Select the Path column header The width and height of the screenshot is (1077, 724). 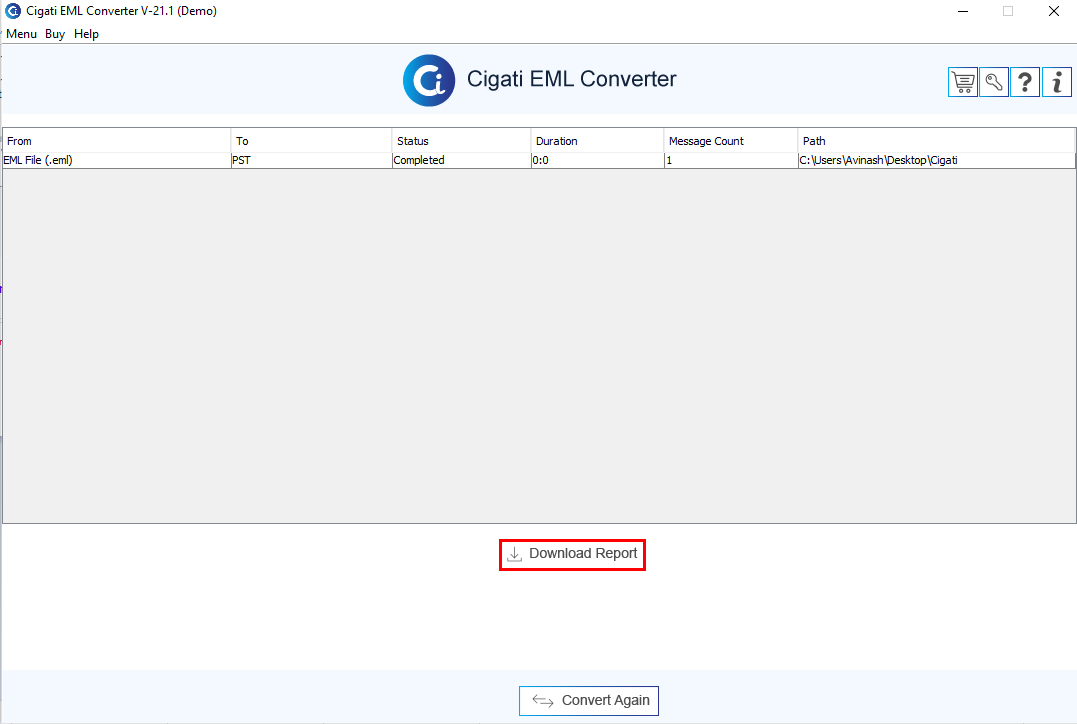click(936, 141)
